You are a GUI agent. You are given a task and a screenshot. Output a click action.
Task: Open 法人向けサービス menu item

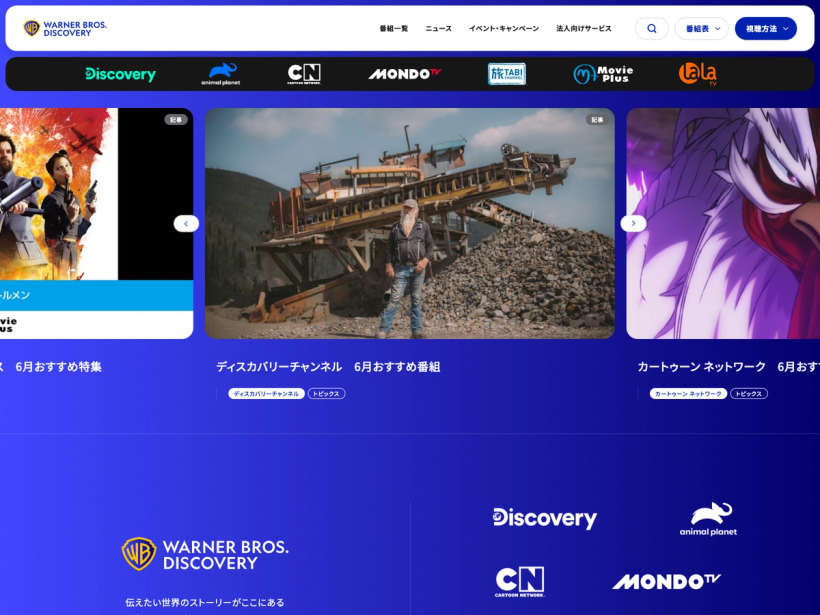click(x=584, y=28)
